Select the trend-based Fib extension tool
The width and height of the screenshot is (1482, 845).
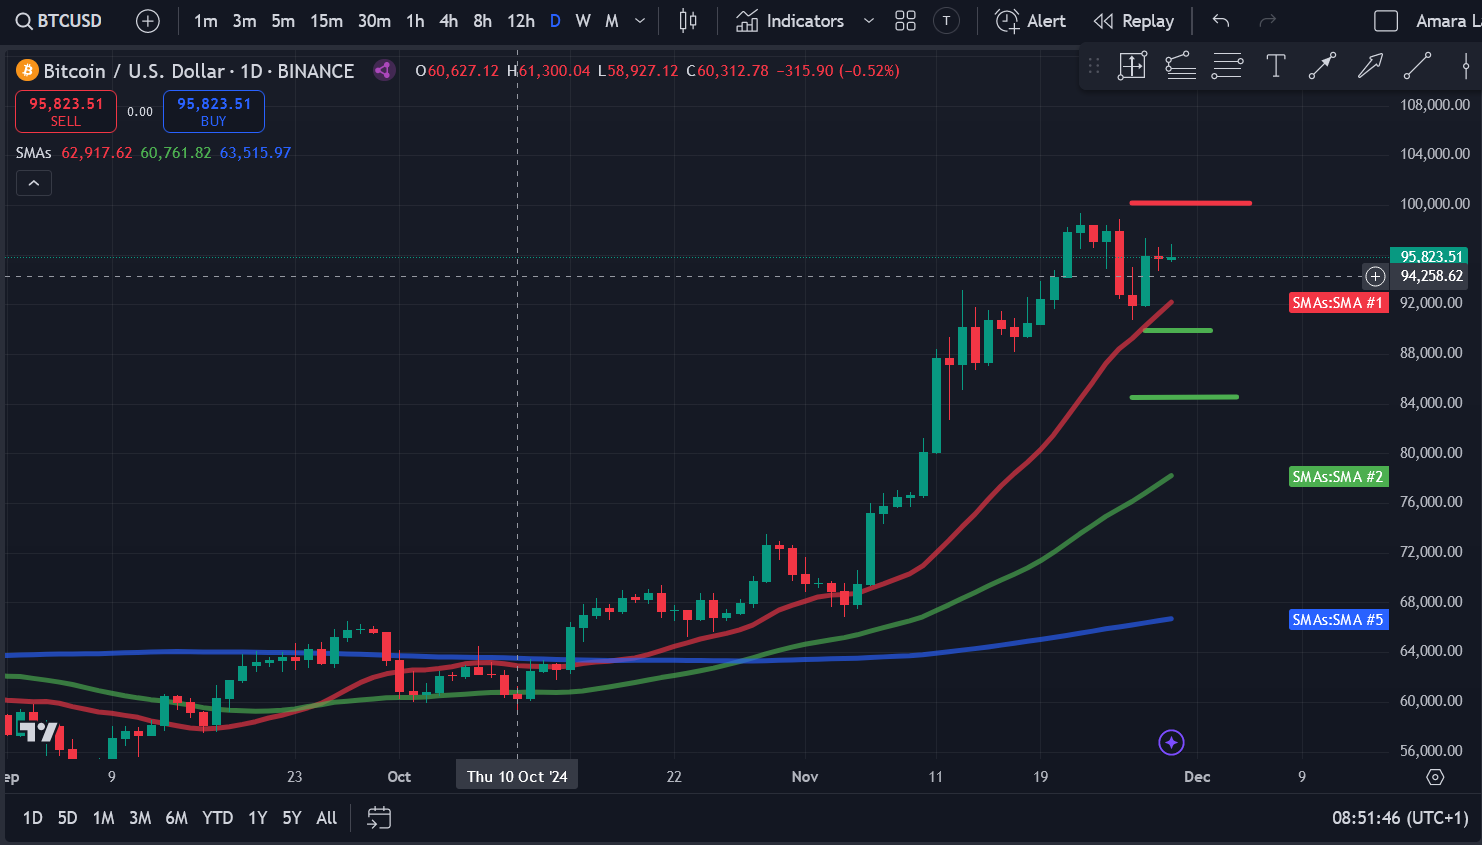[1180, 66]
